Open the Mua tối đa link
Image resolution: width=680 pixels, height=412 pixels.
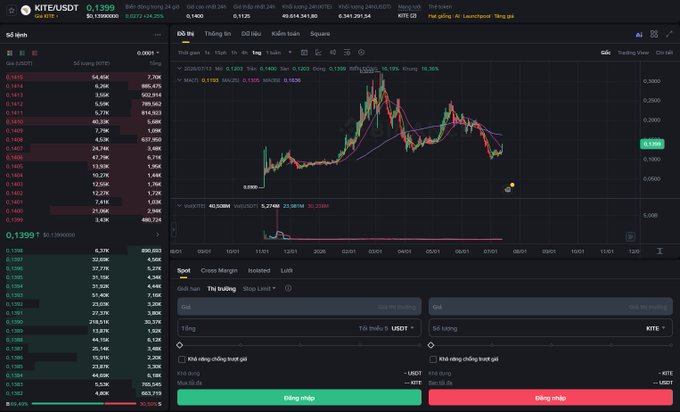190,383
